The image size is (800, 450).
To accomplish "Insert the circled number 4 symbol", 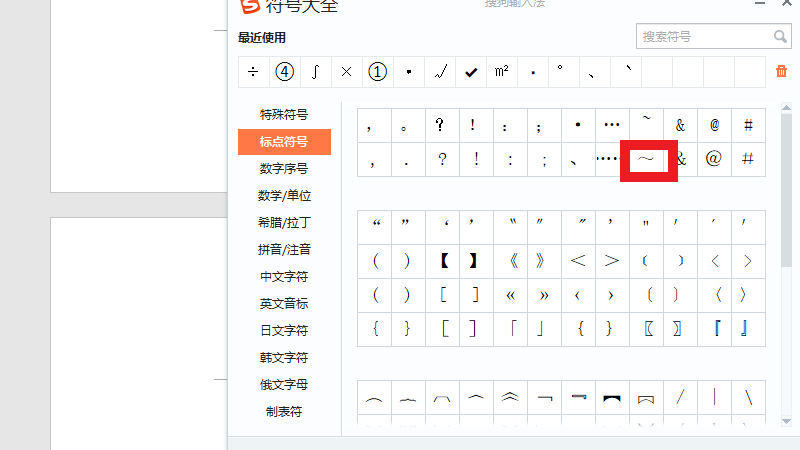I will click(285, 72).
